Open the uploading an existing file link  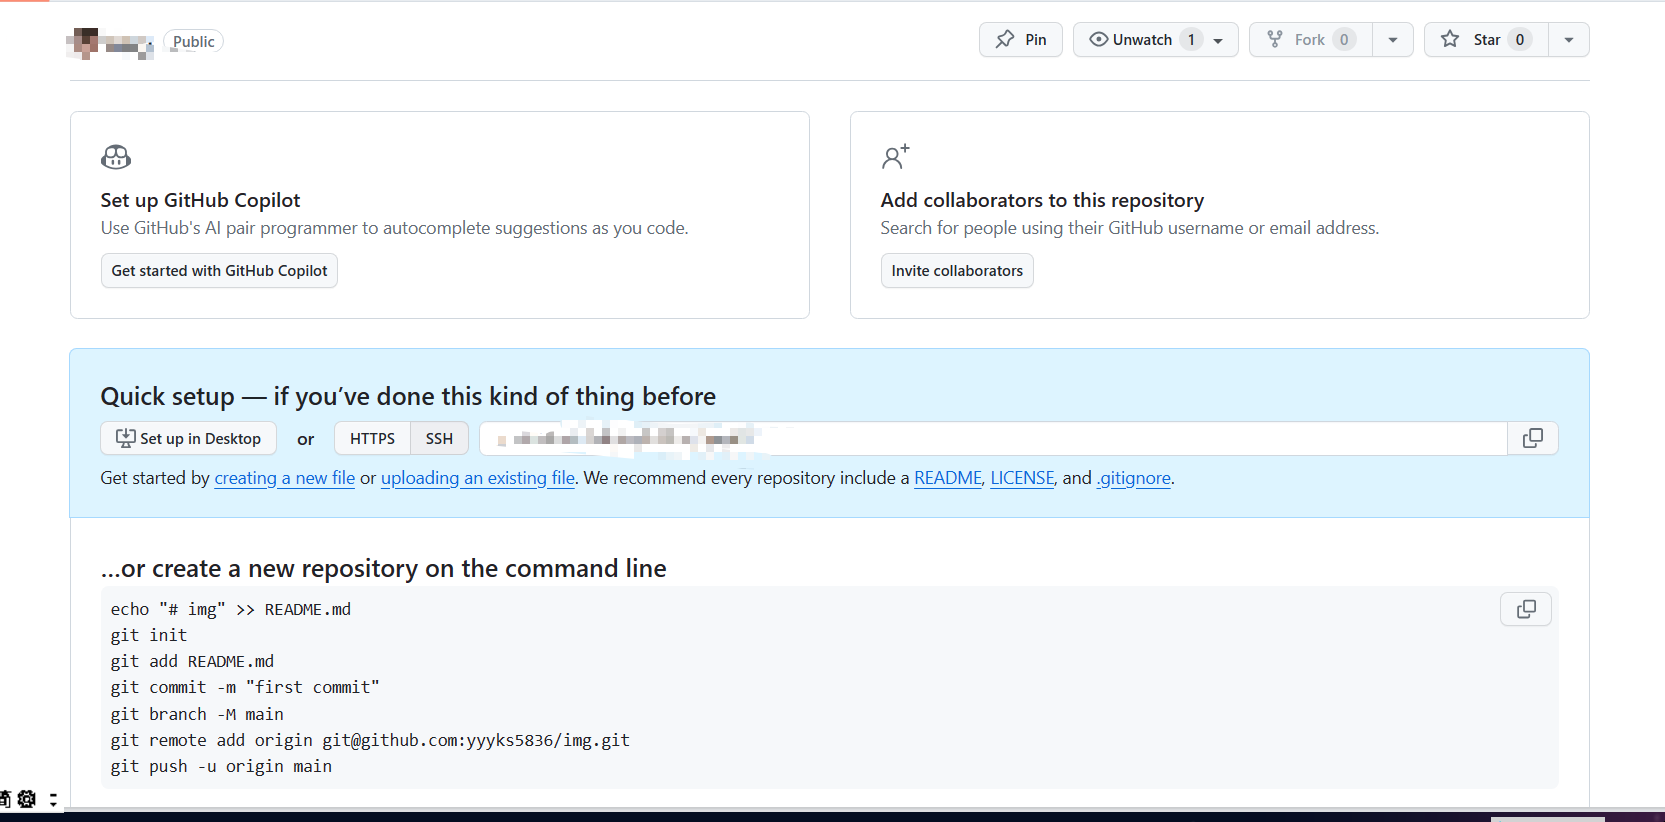(478, 478)
